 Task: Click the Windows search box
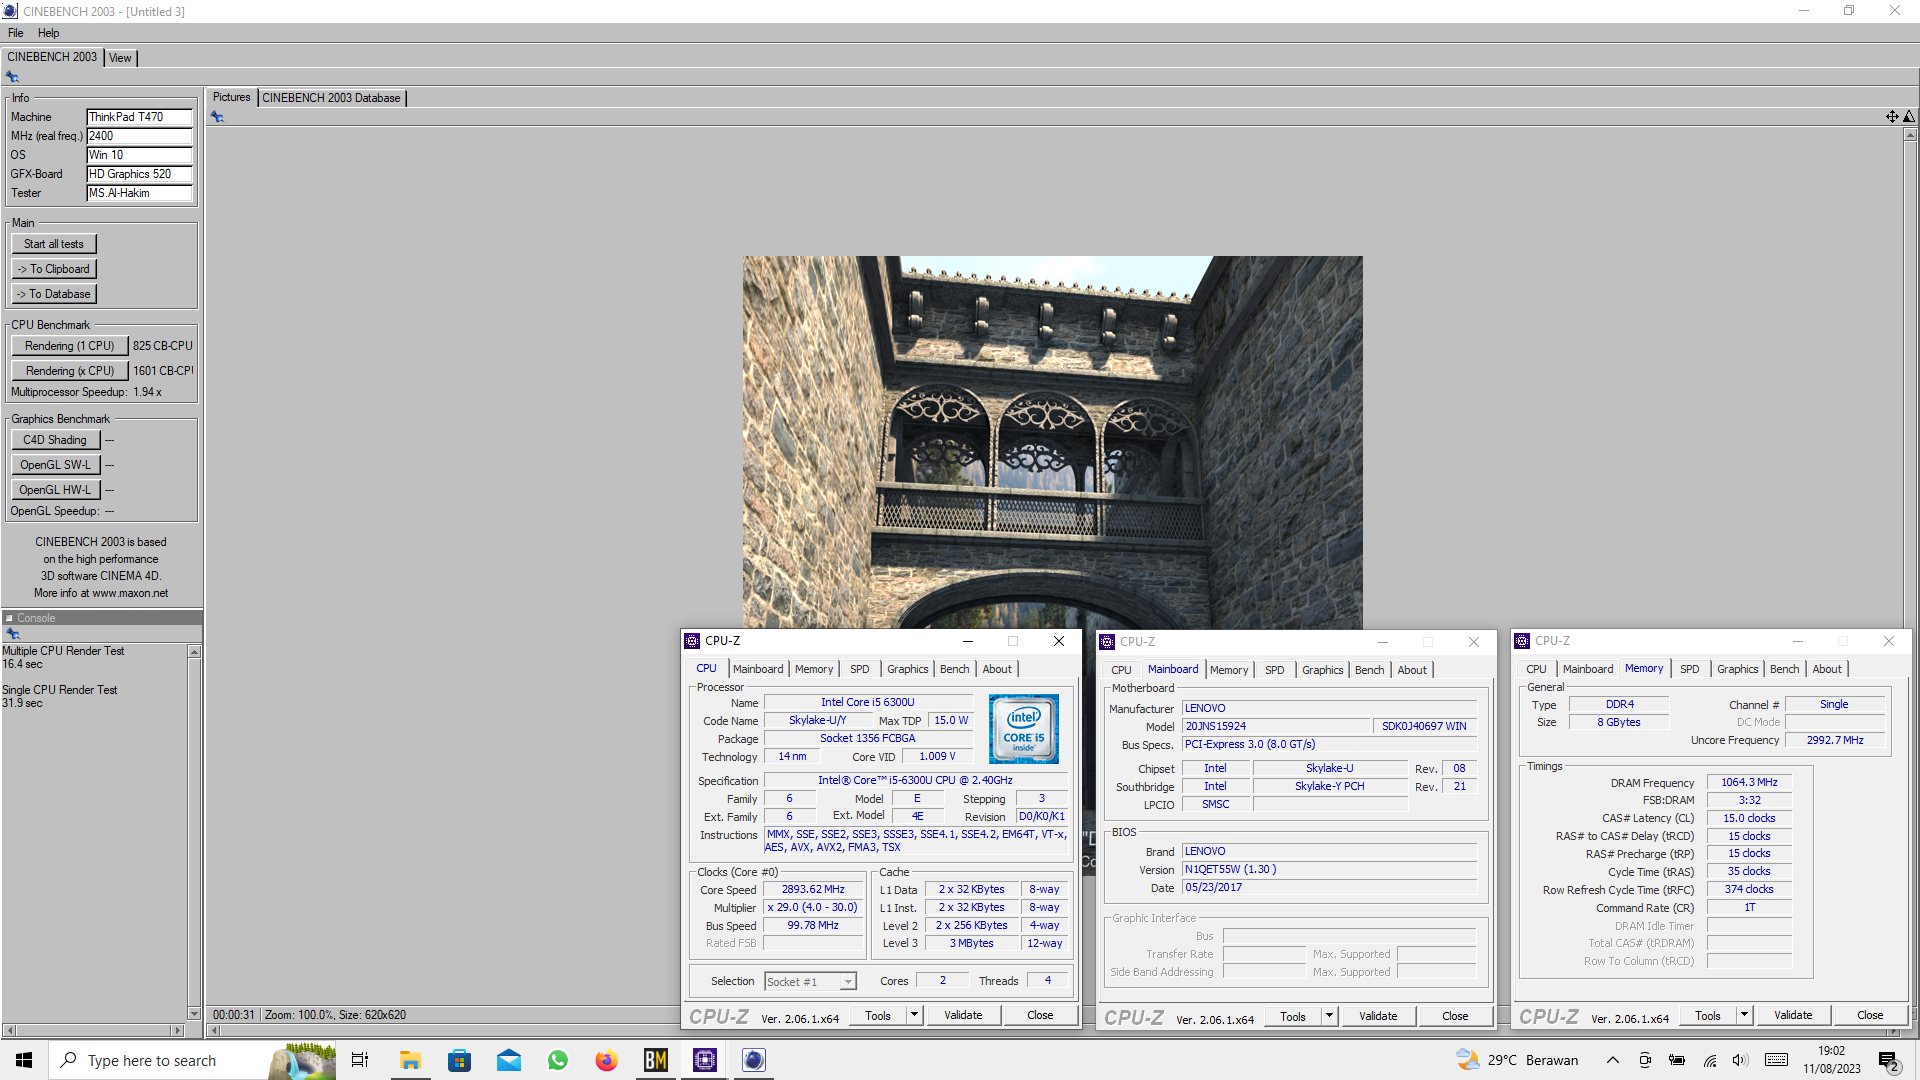(192, 1060)
